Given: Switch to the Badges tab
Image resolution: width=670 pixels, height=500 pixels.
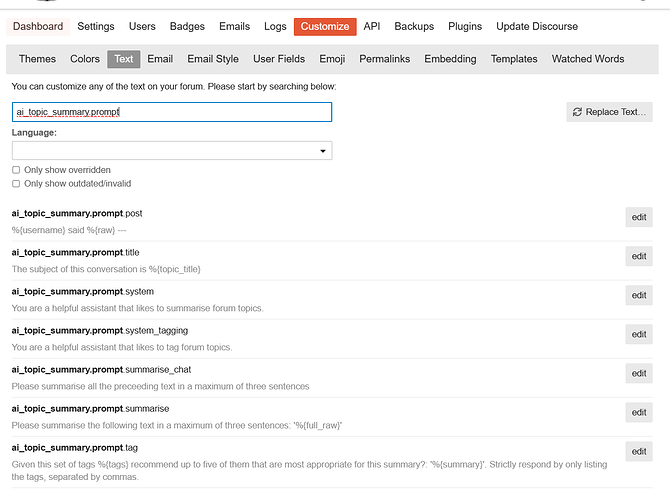Looking at the screenshot, I should 187,26.
